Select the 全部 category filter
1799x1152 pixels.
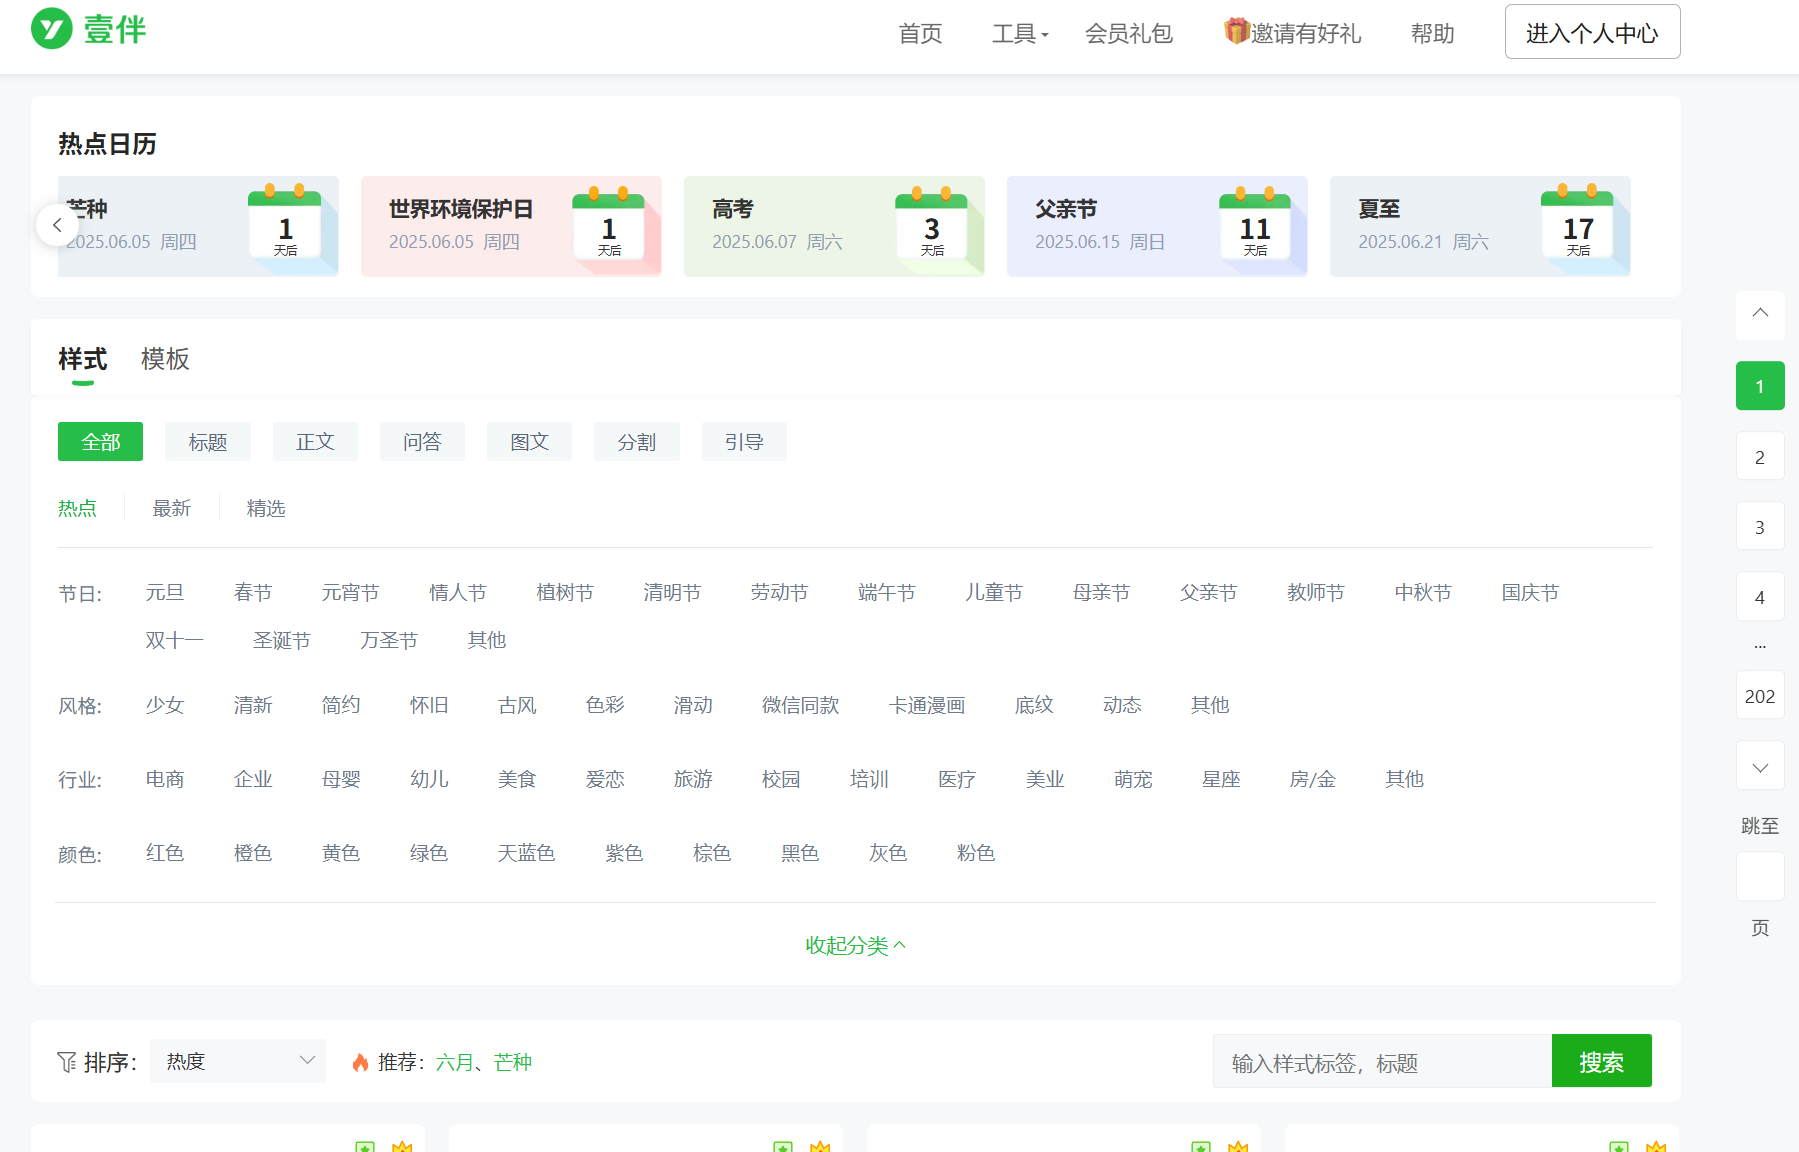coord(100,442)
